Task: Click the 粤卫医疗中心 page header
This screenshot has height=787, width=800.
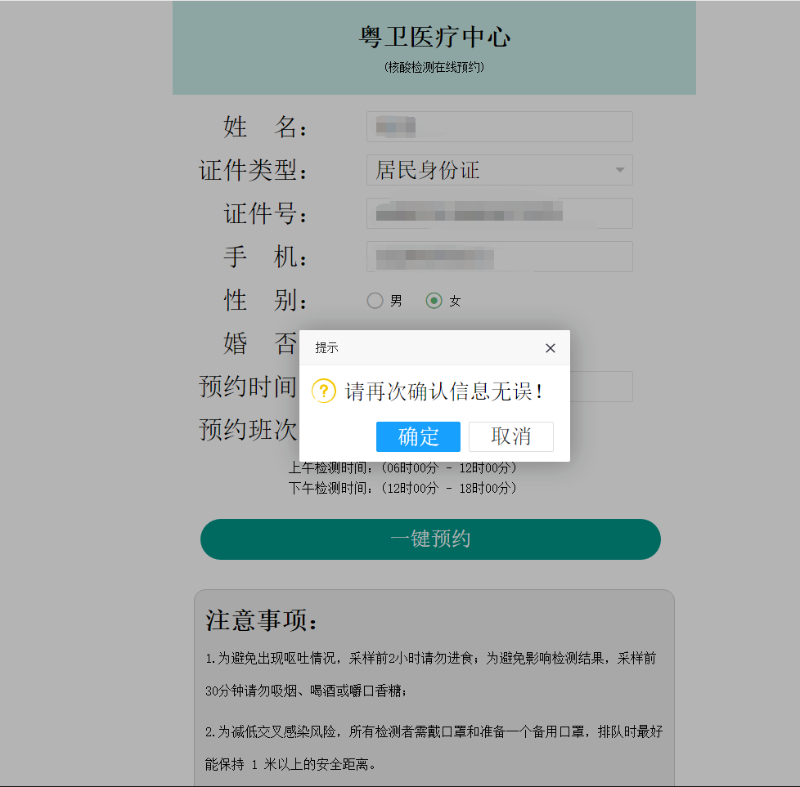Action: pyautogui.click(x=433, y=36)
